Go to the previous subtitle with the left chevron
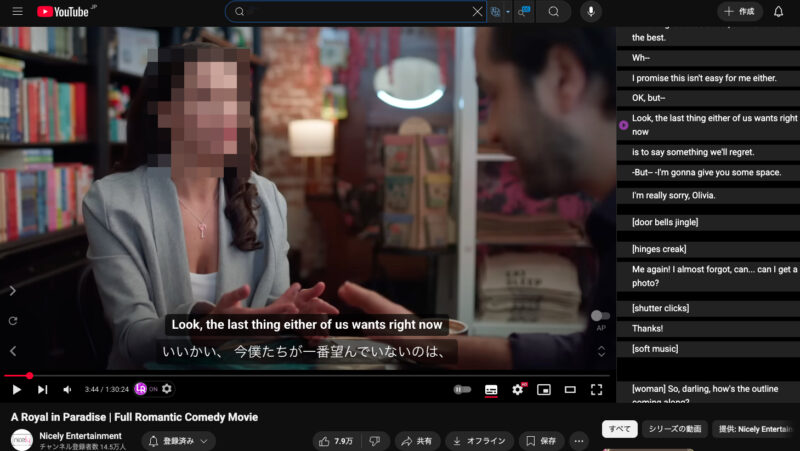The width and height of the screenshot is (800, 451). point(13,351)
